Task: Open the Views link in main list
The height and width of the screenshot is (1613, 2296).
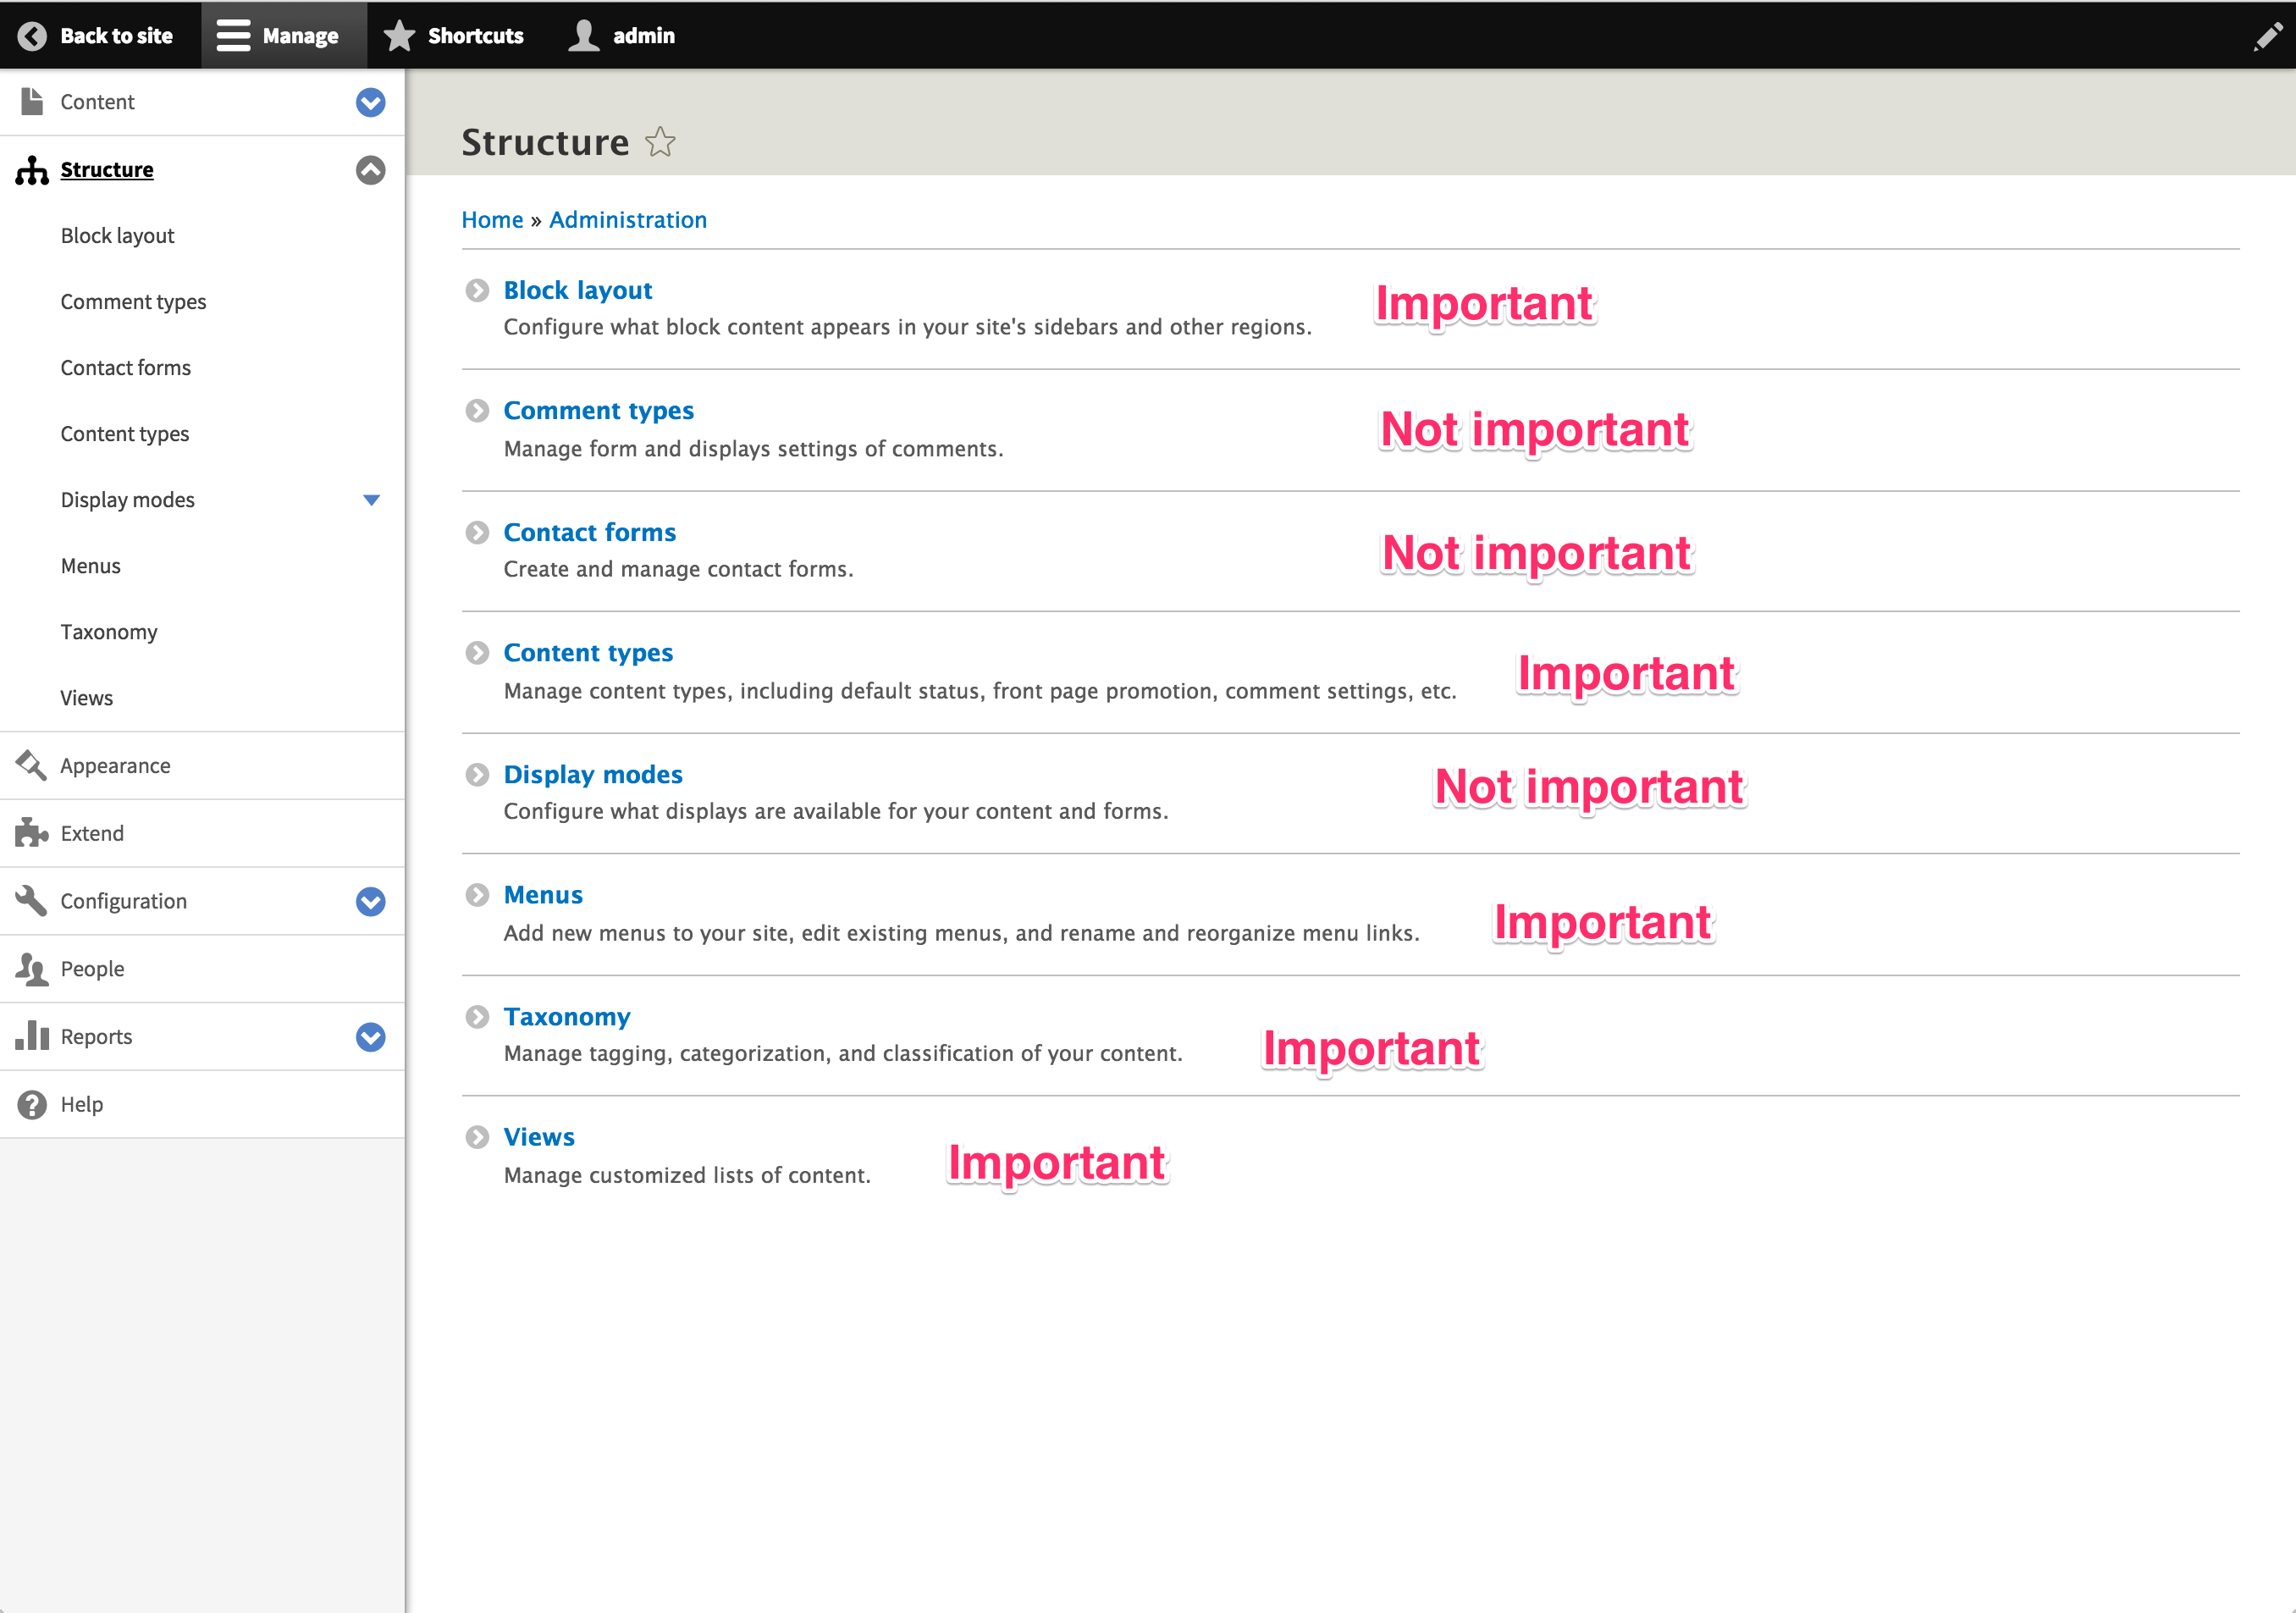Action: (539, 1137)
